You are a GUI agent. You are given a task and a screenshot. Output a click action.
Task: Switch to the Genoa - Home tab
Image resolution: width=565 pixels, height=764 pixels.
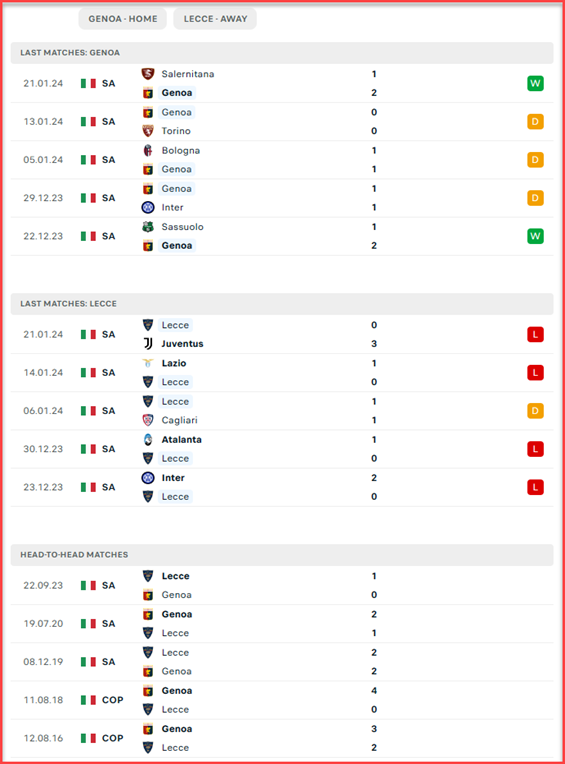[x=123, y=19]
